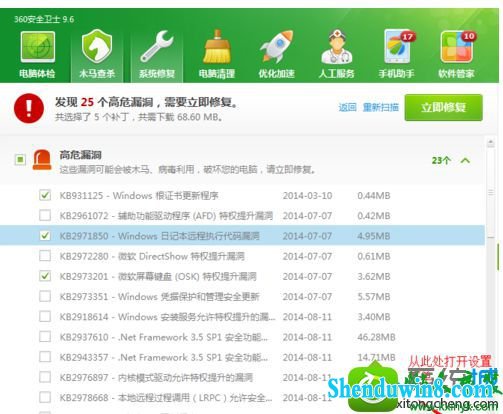The image size is (503, 414).
Task: Check KB2978668 LRPC patch checkbox
Action: pos(45,397)
